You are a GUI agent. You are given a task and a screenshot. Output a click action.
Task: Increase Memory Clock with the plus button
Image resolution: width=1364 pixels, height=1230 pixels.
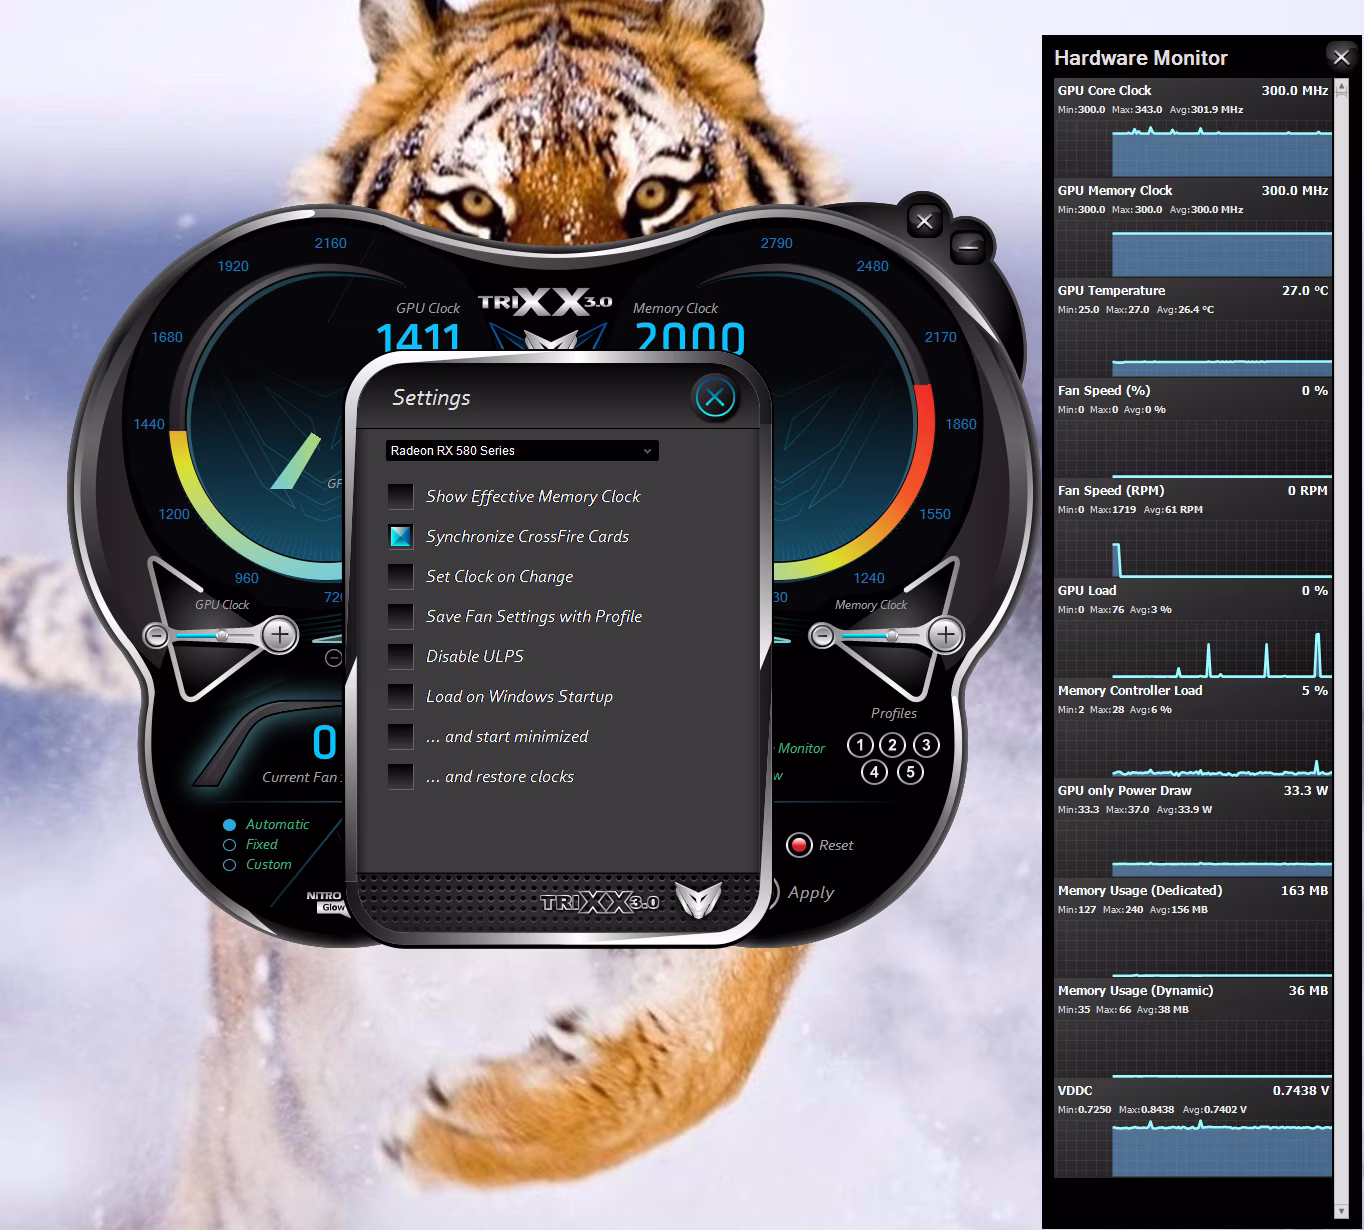pos(945,634)
